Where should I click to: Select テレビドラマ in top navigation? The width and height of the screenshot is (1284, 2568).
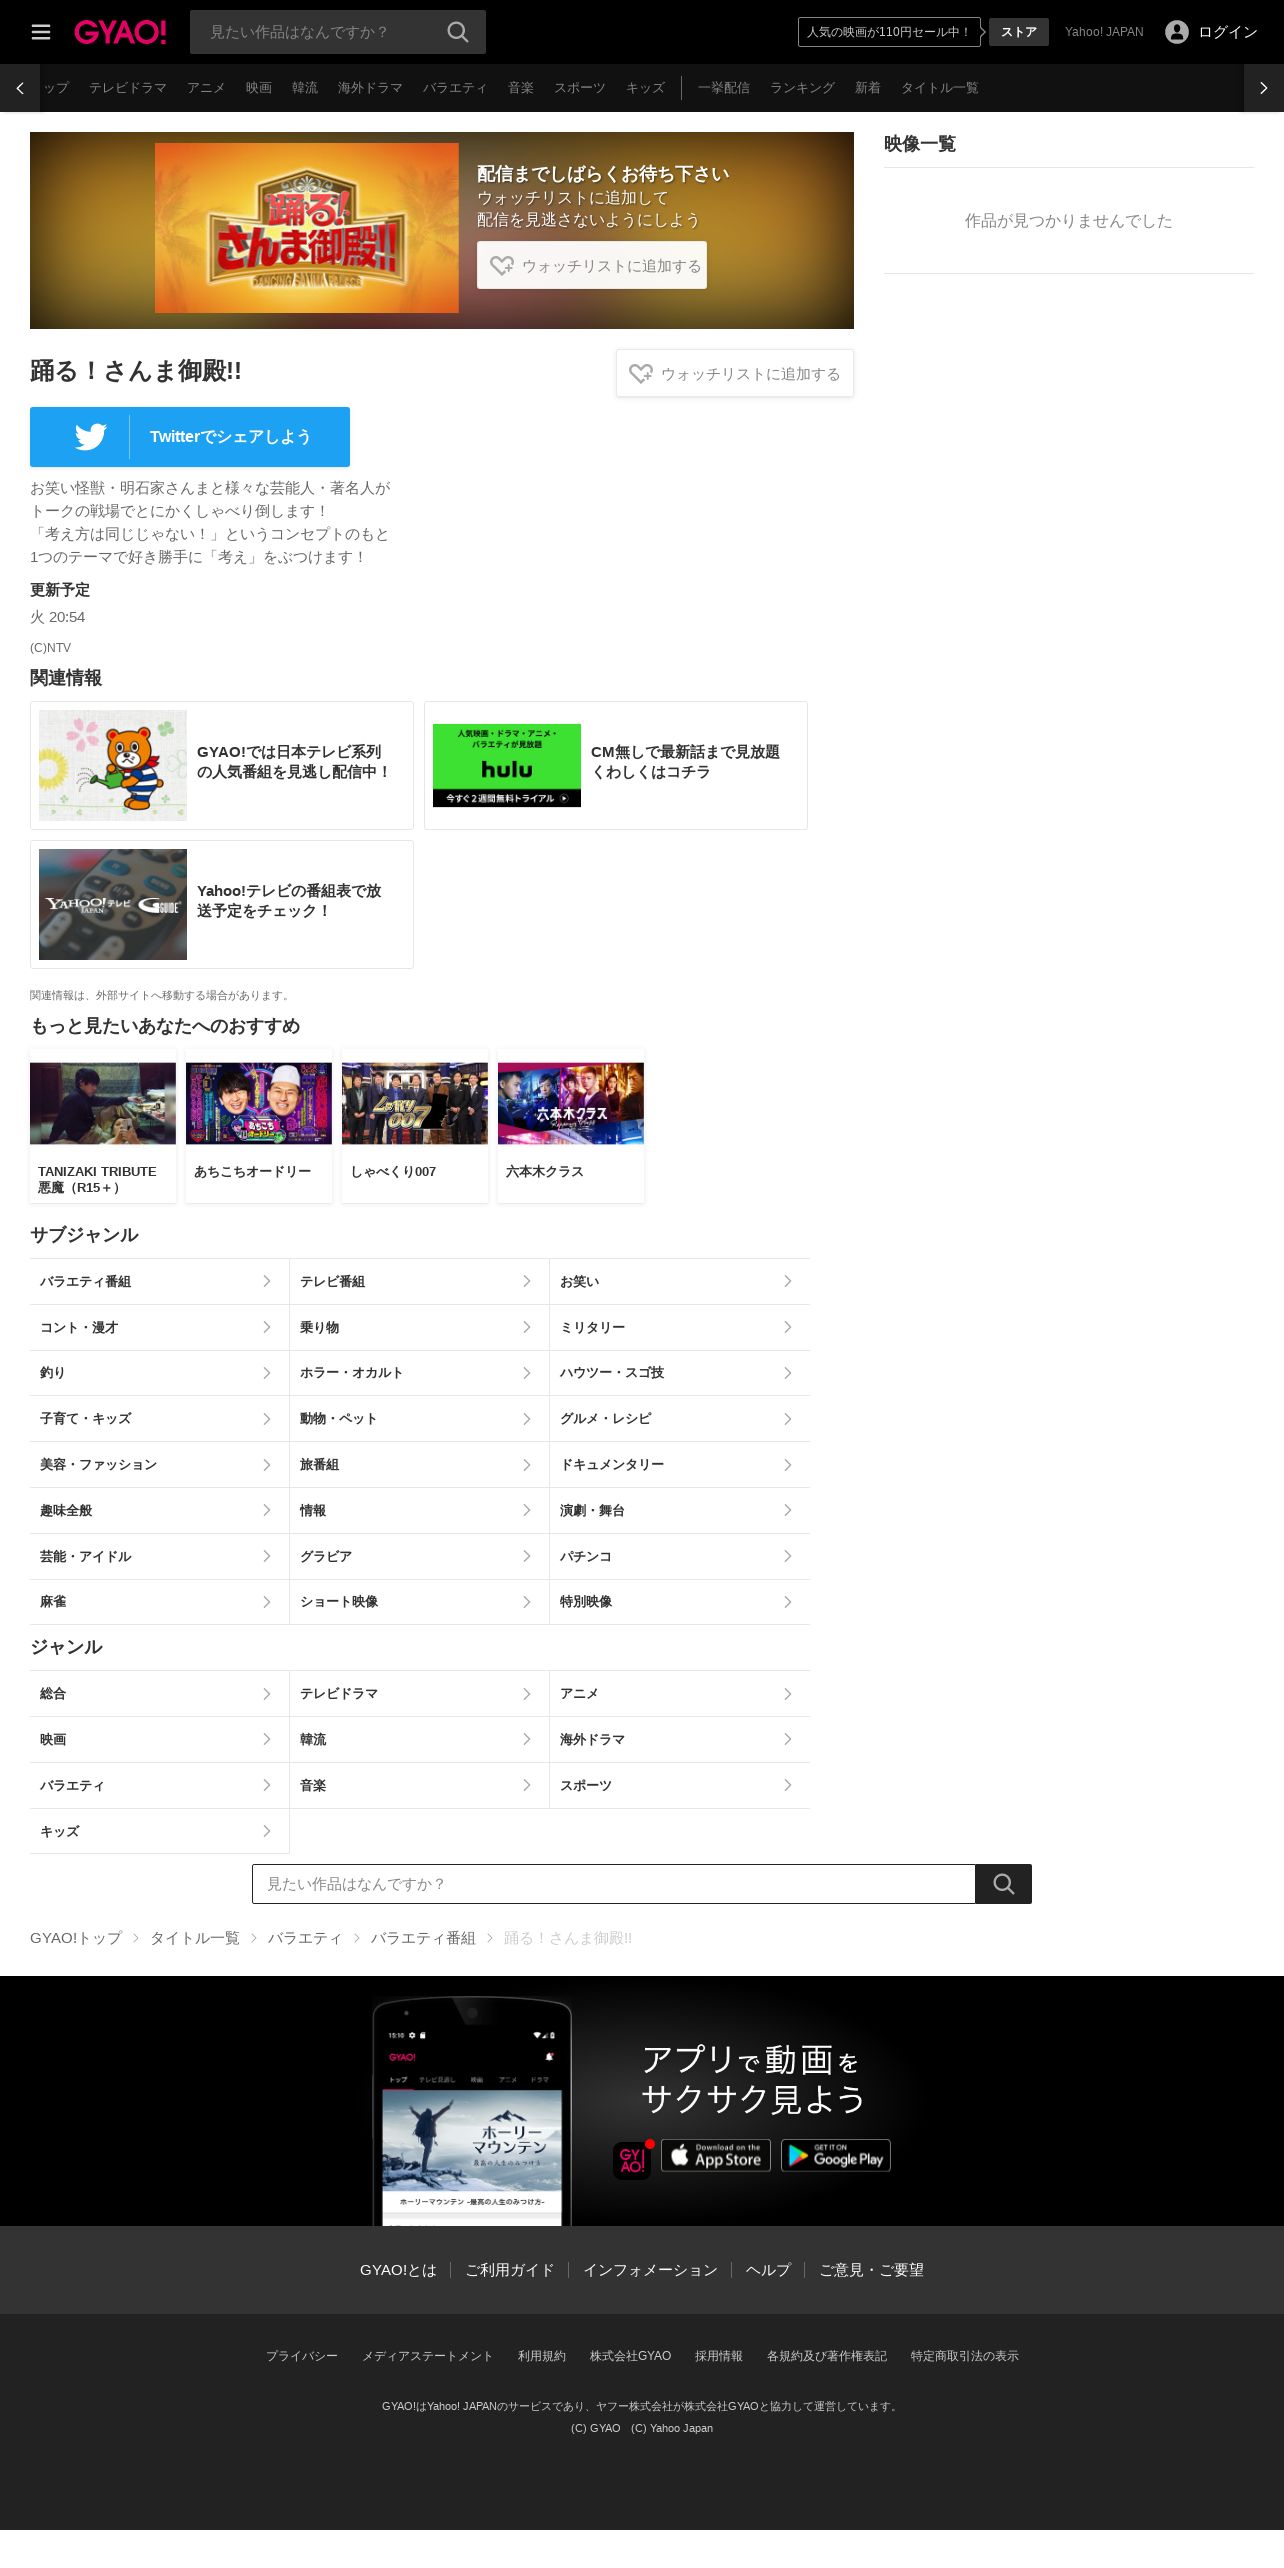click(128, 88)
